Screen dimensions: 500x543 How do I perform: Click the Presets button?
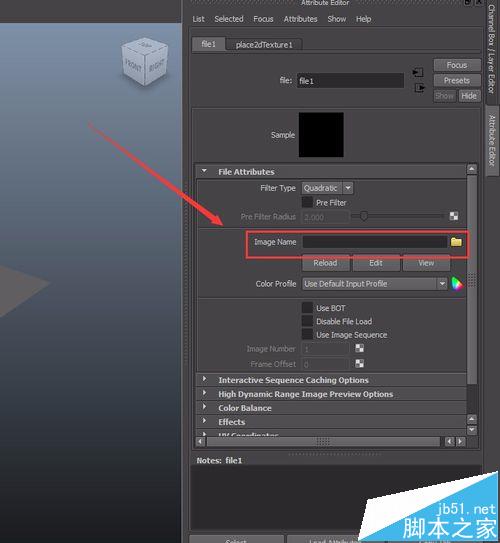457,80
